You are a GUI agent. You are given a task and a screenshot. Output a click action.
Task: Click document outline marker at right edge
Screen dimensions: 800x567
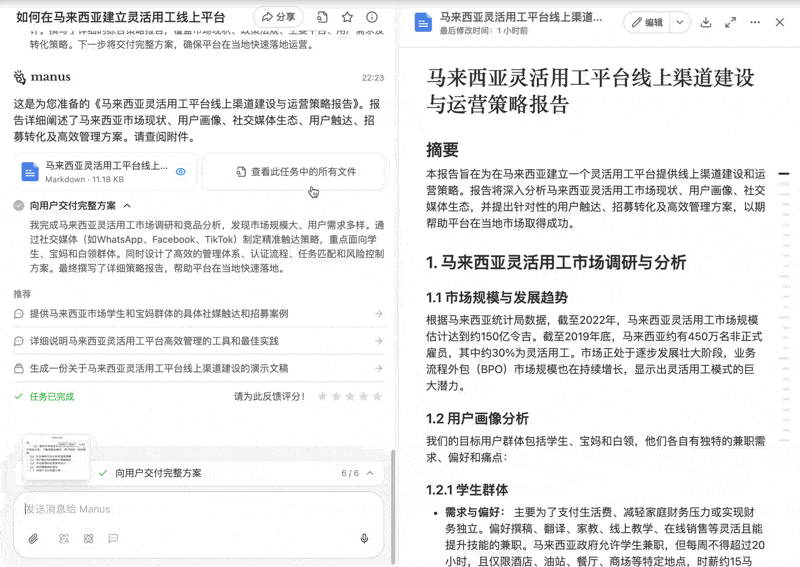tap(784, 174)
